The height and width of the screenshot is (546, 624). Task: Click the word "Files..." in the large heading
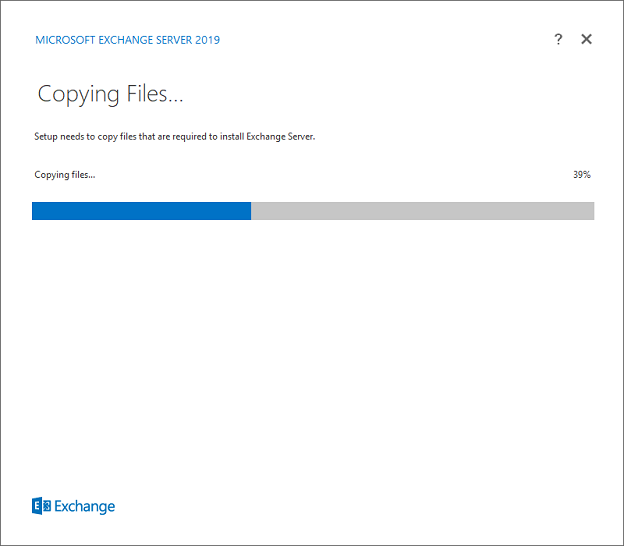click(x=152, y=95)
